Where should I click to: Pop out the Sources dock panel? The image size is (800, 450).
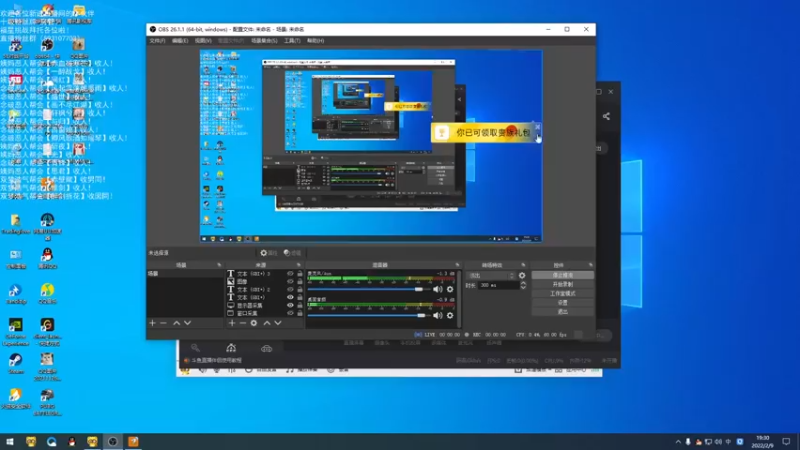pyautogui.click(x=298, y=265)
